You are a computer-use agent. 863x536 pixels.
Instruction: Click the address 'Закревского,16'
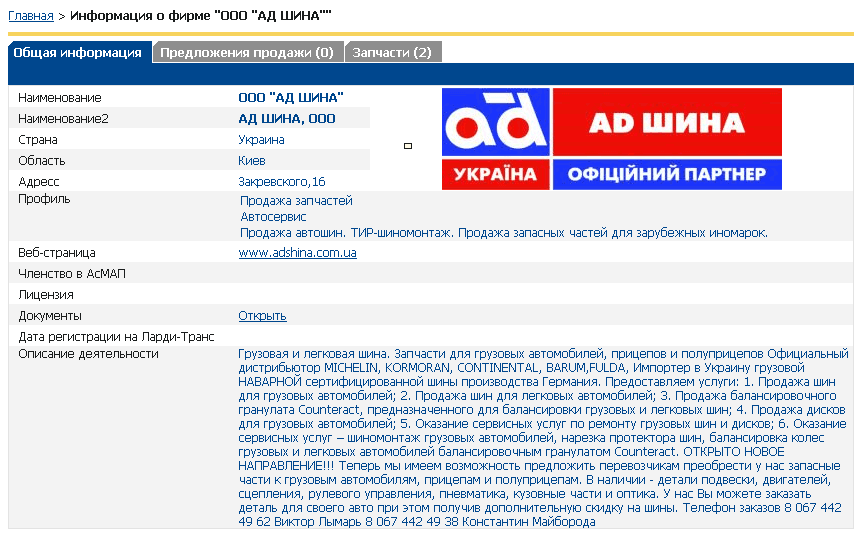(x=282, y=182)
